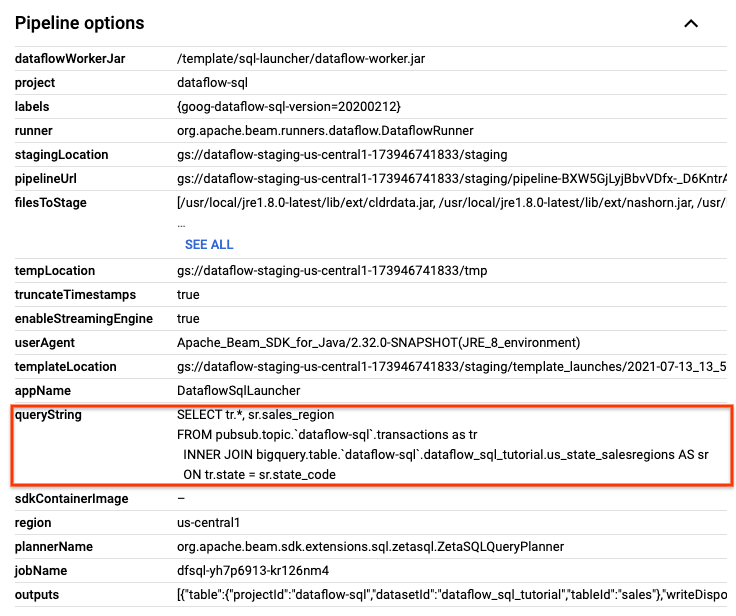Click the pipelineUrl value

click(450, 179)
